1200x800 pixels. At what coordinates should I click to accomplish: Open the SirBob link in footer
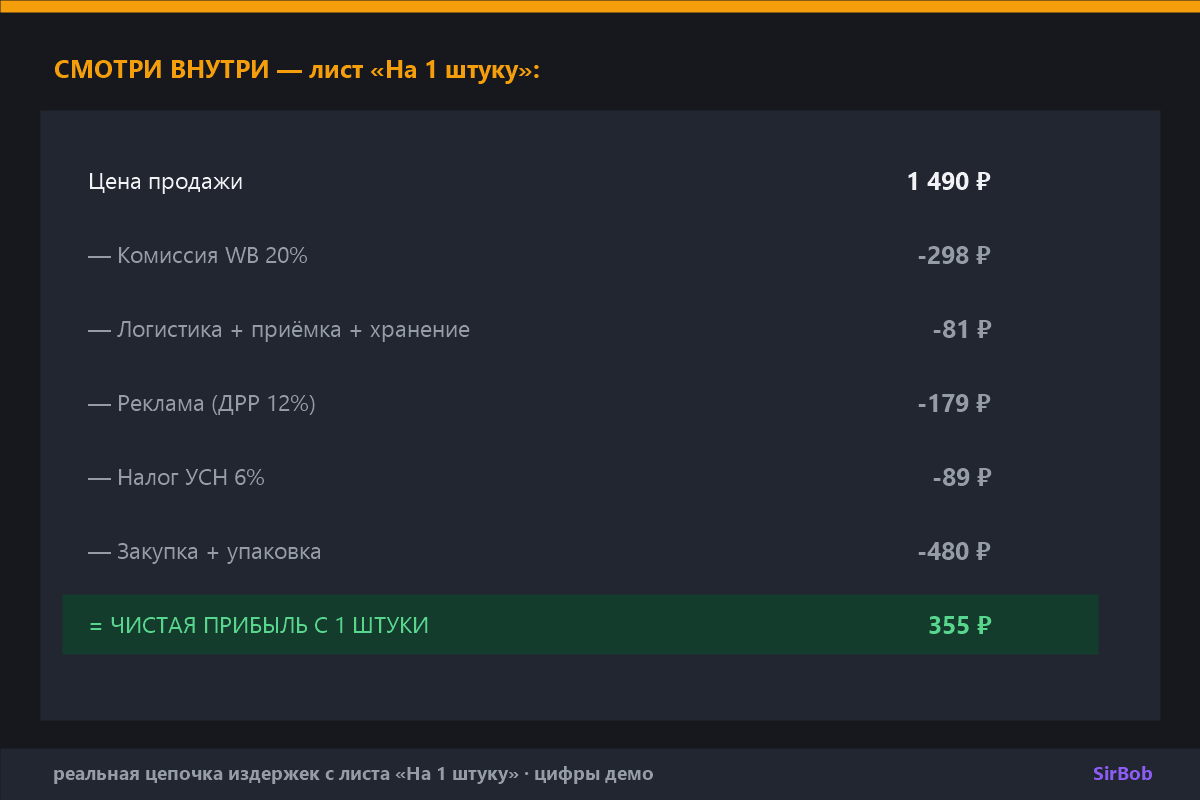[1122, 774]
